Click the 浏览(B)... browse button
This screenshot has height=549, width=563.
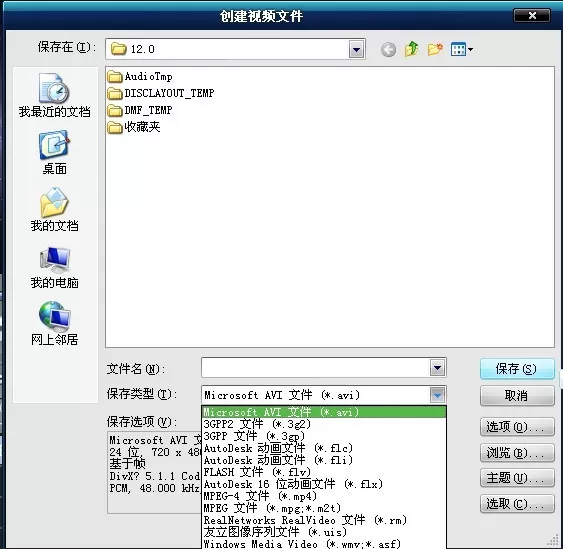517,453
